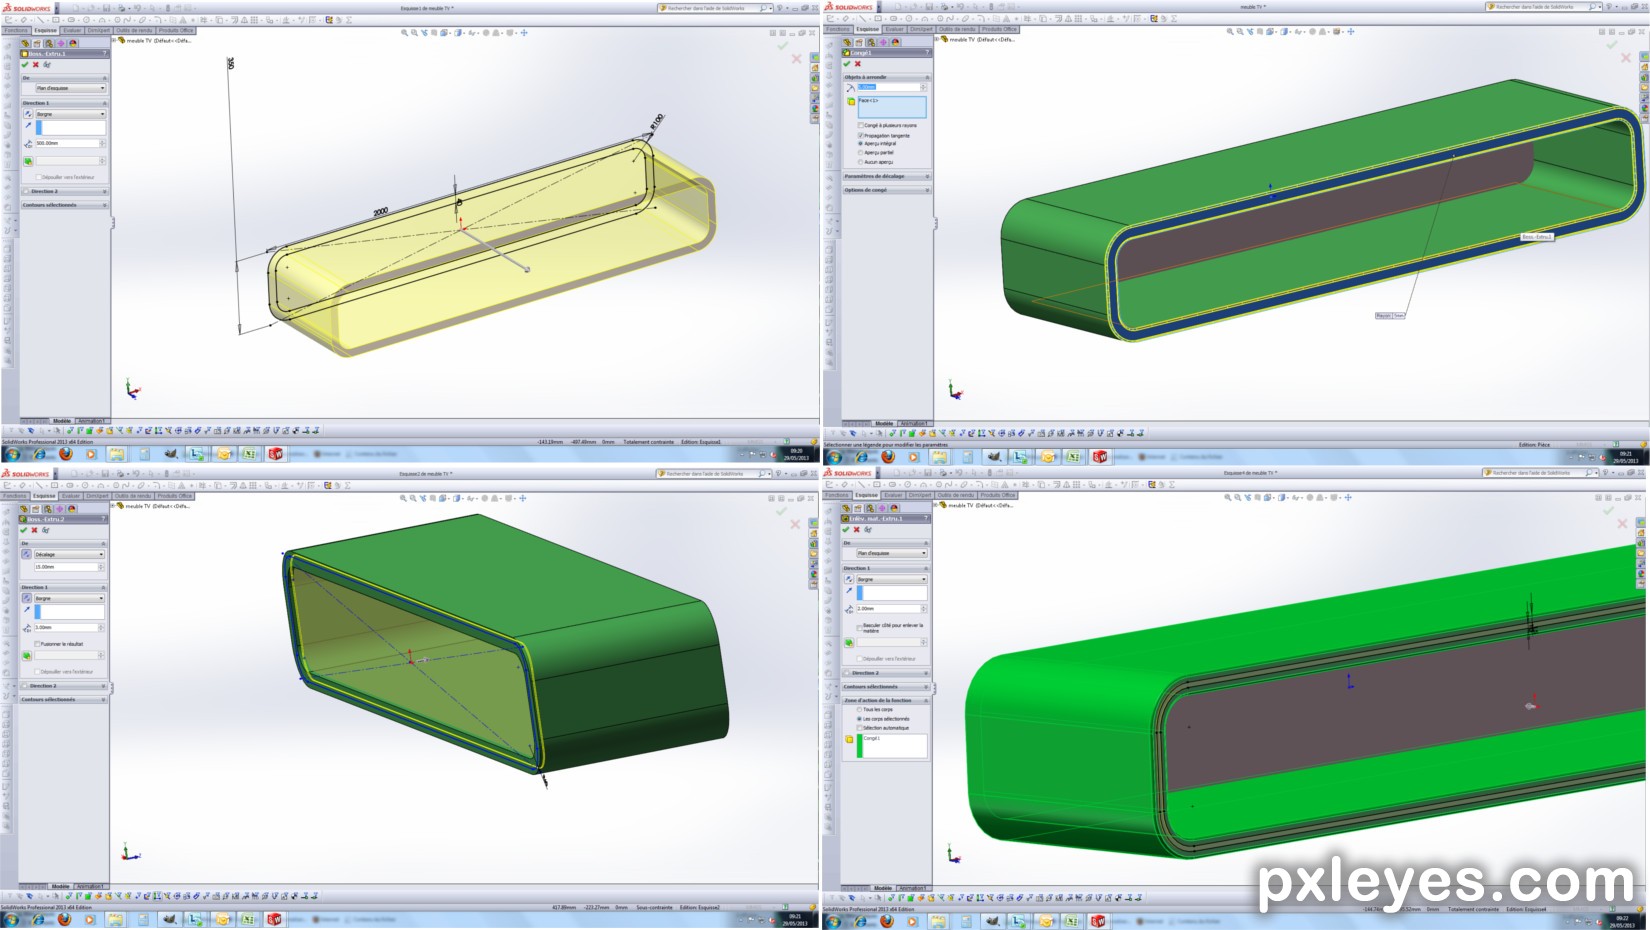The image size is (1650, 930).
Task: Accept Boss.-Extru.2 with green checkmark
Action: pyautogui.click(x=23, y=530)
